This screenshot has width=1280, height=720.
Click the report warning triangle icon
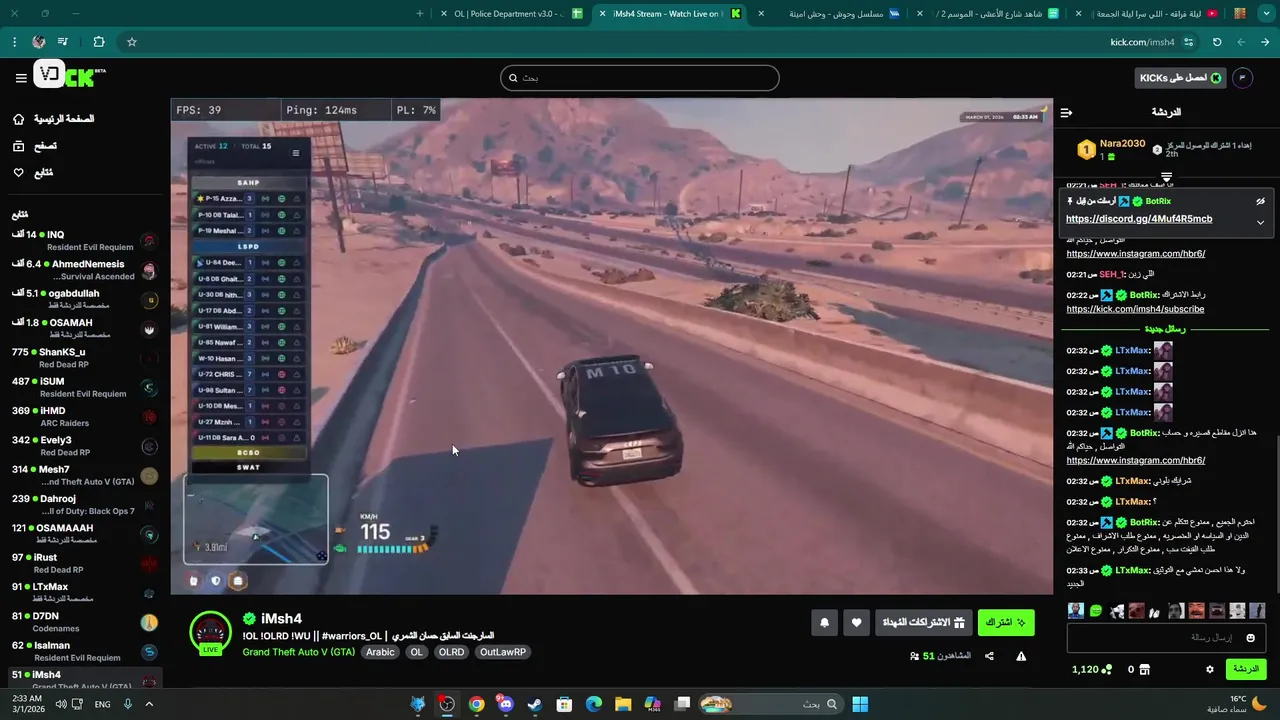click(1021, 656)
